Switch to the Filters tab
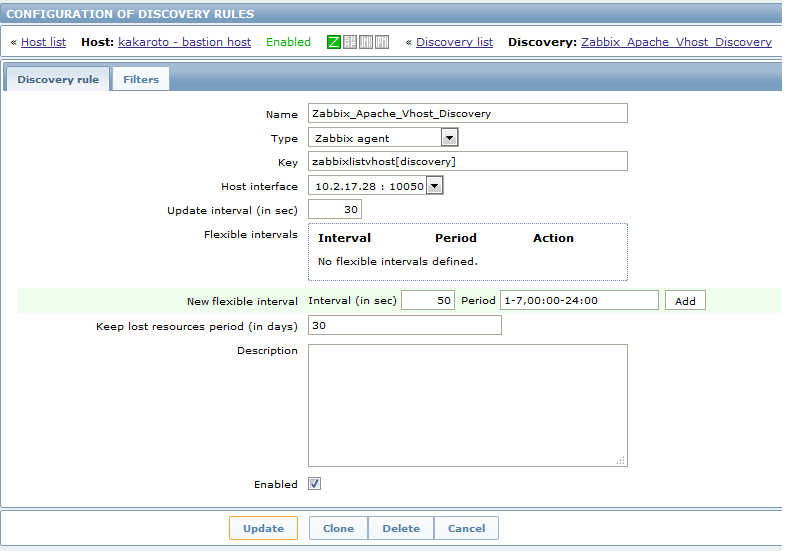The width and height of the screenshot is (789, 551). 141,80
